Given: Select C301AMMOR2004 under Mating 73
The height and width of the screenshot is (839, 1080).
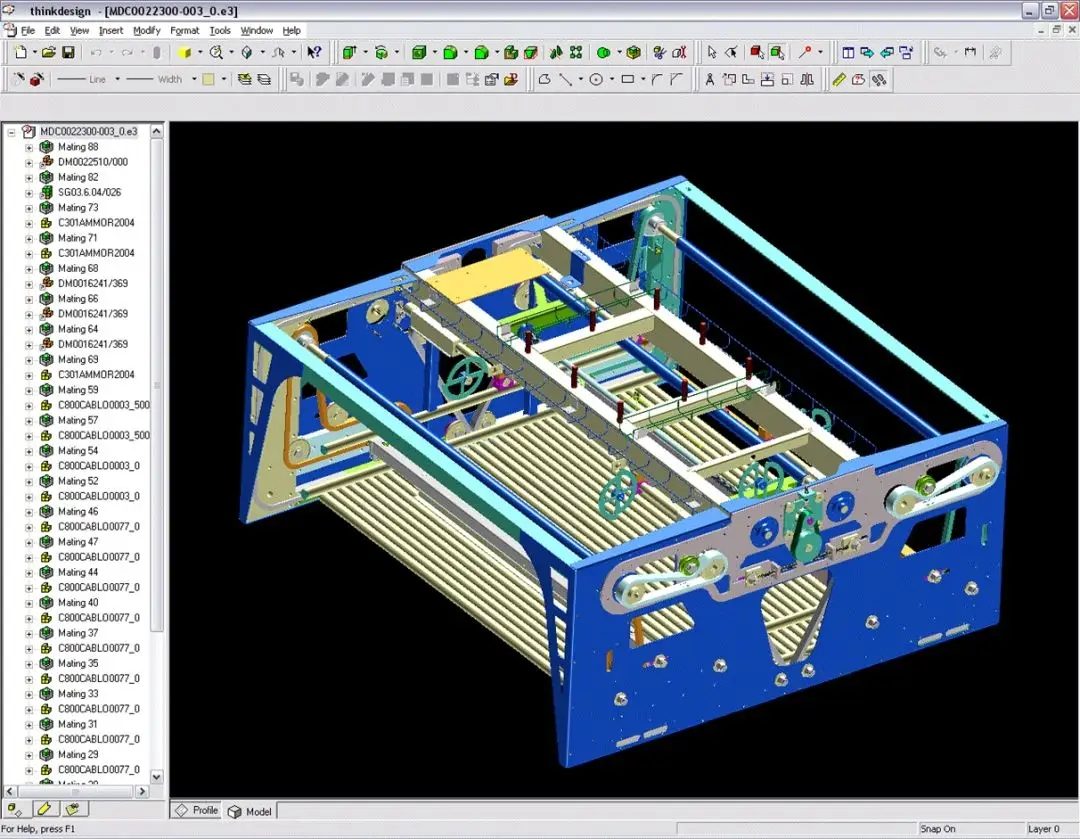Looking at the screenshot, I should click(x=96, y=222).
